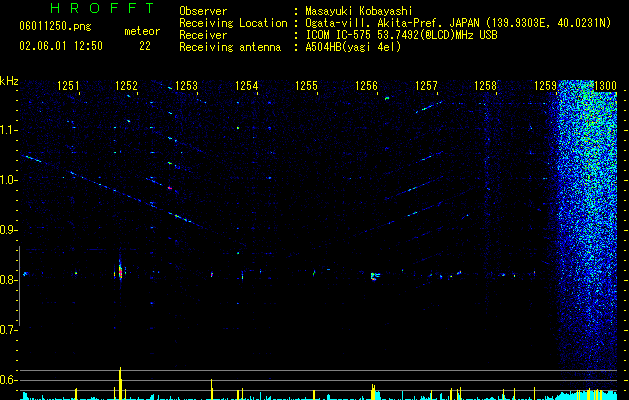Screen dimensions: 629x400
Task: Click the ICOM IC-575 receiver description
Action: click(x=401, y=35)
